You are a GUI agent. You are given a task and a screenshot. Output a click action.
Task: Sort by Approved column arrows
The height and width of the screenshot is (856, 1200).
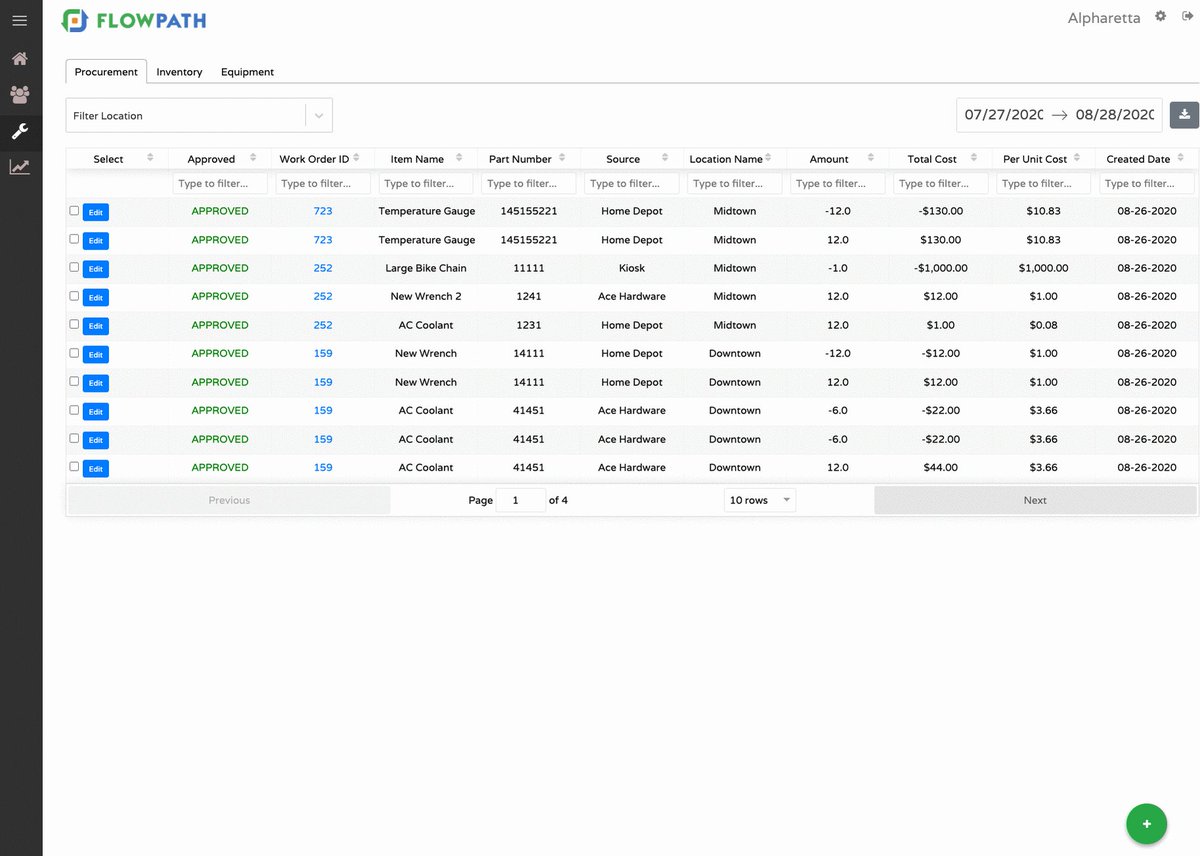[253, 158]
